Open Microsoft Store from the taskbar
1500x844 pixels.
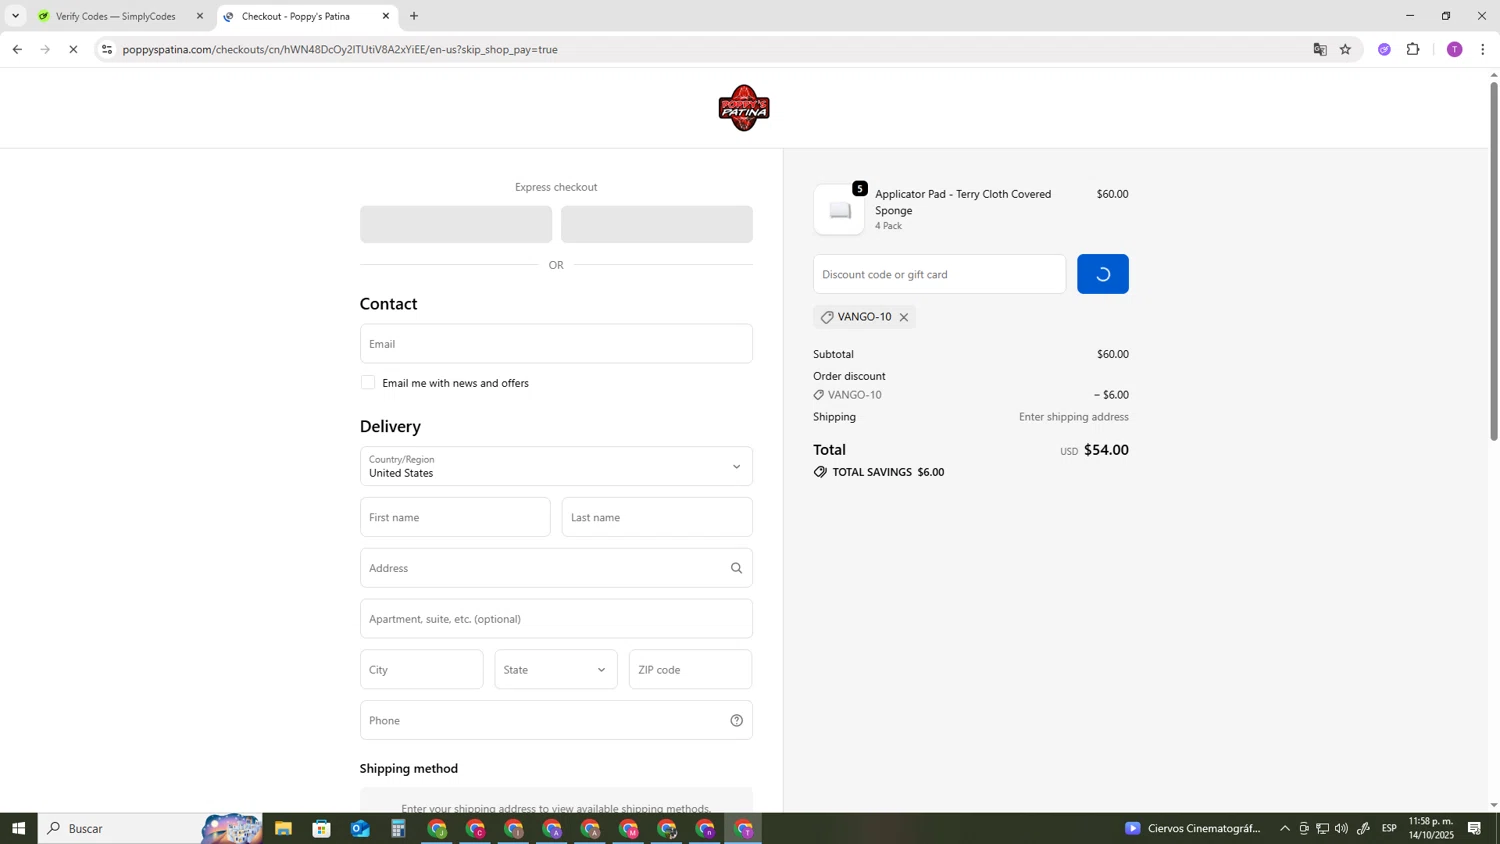[x=321, y=829]
